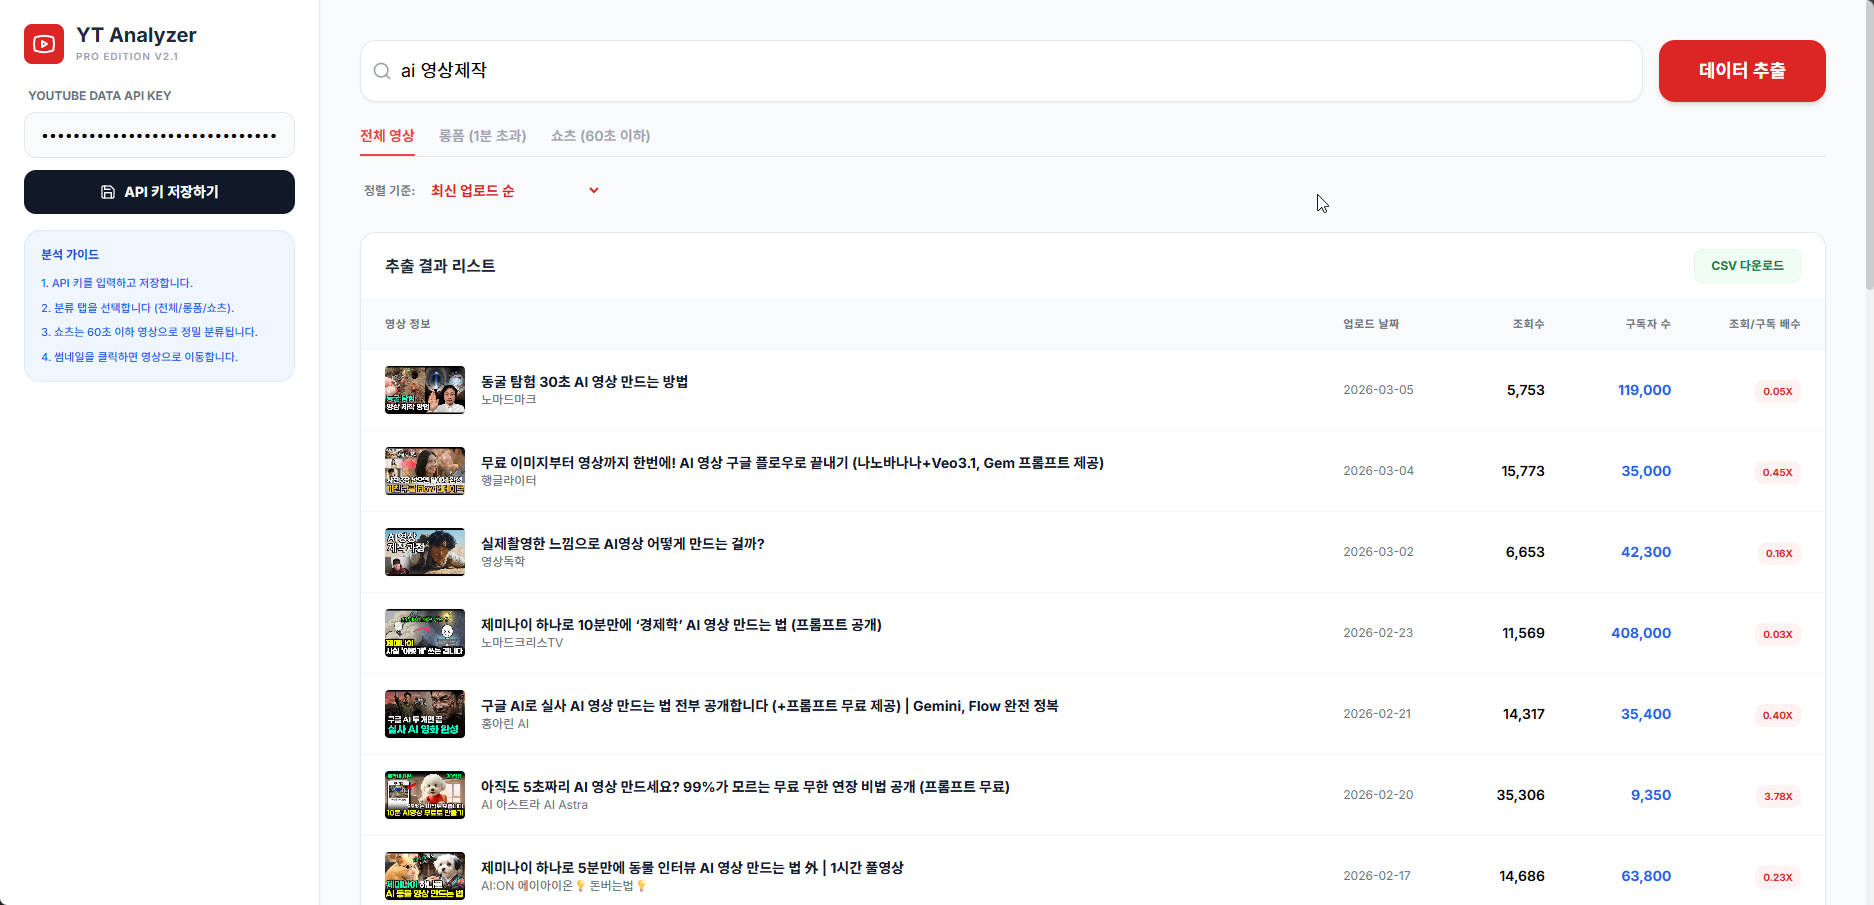
Task: Click the 구글 AI 실사 영상 video thumbnail
Action: click(x=424, y=713)
